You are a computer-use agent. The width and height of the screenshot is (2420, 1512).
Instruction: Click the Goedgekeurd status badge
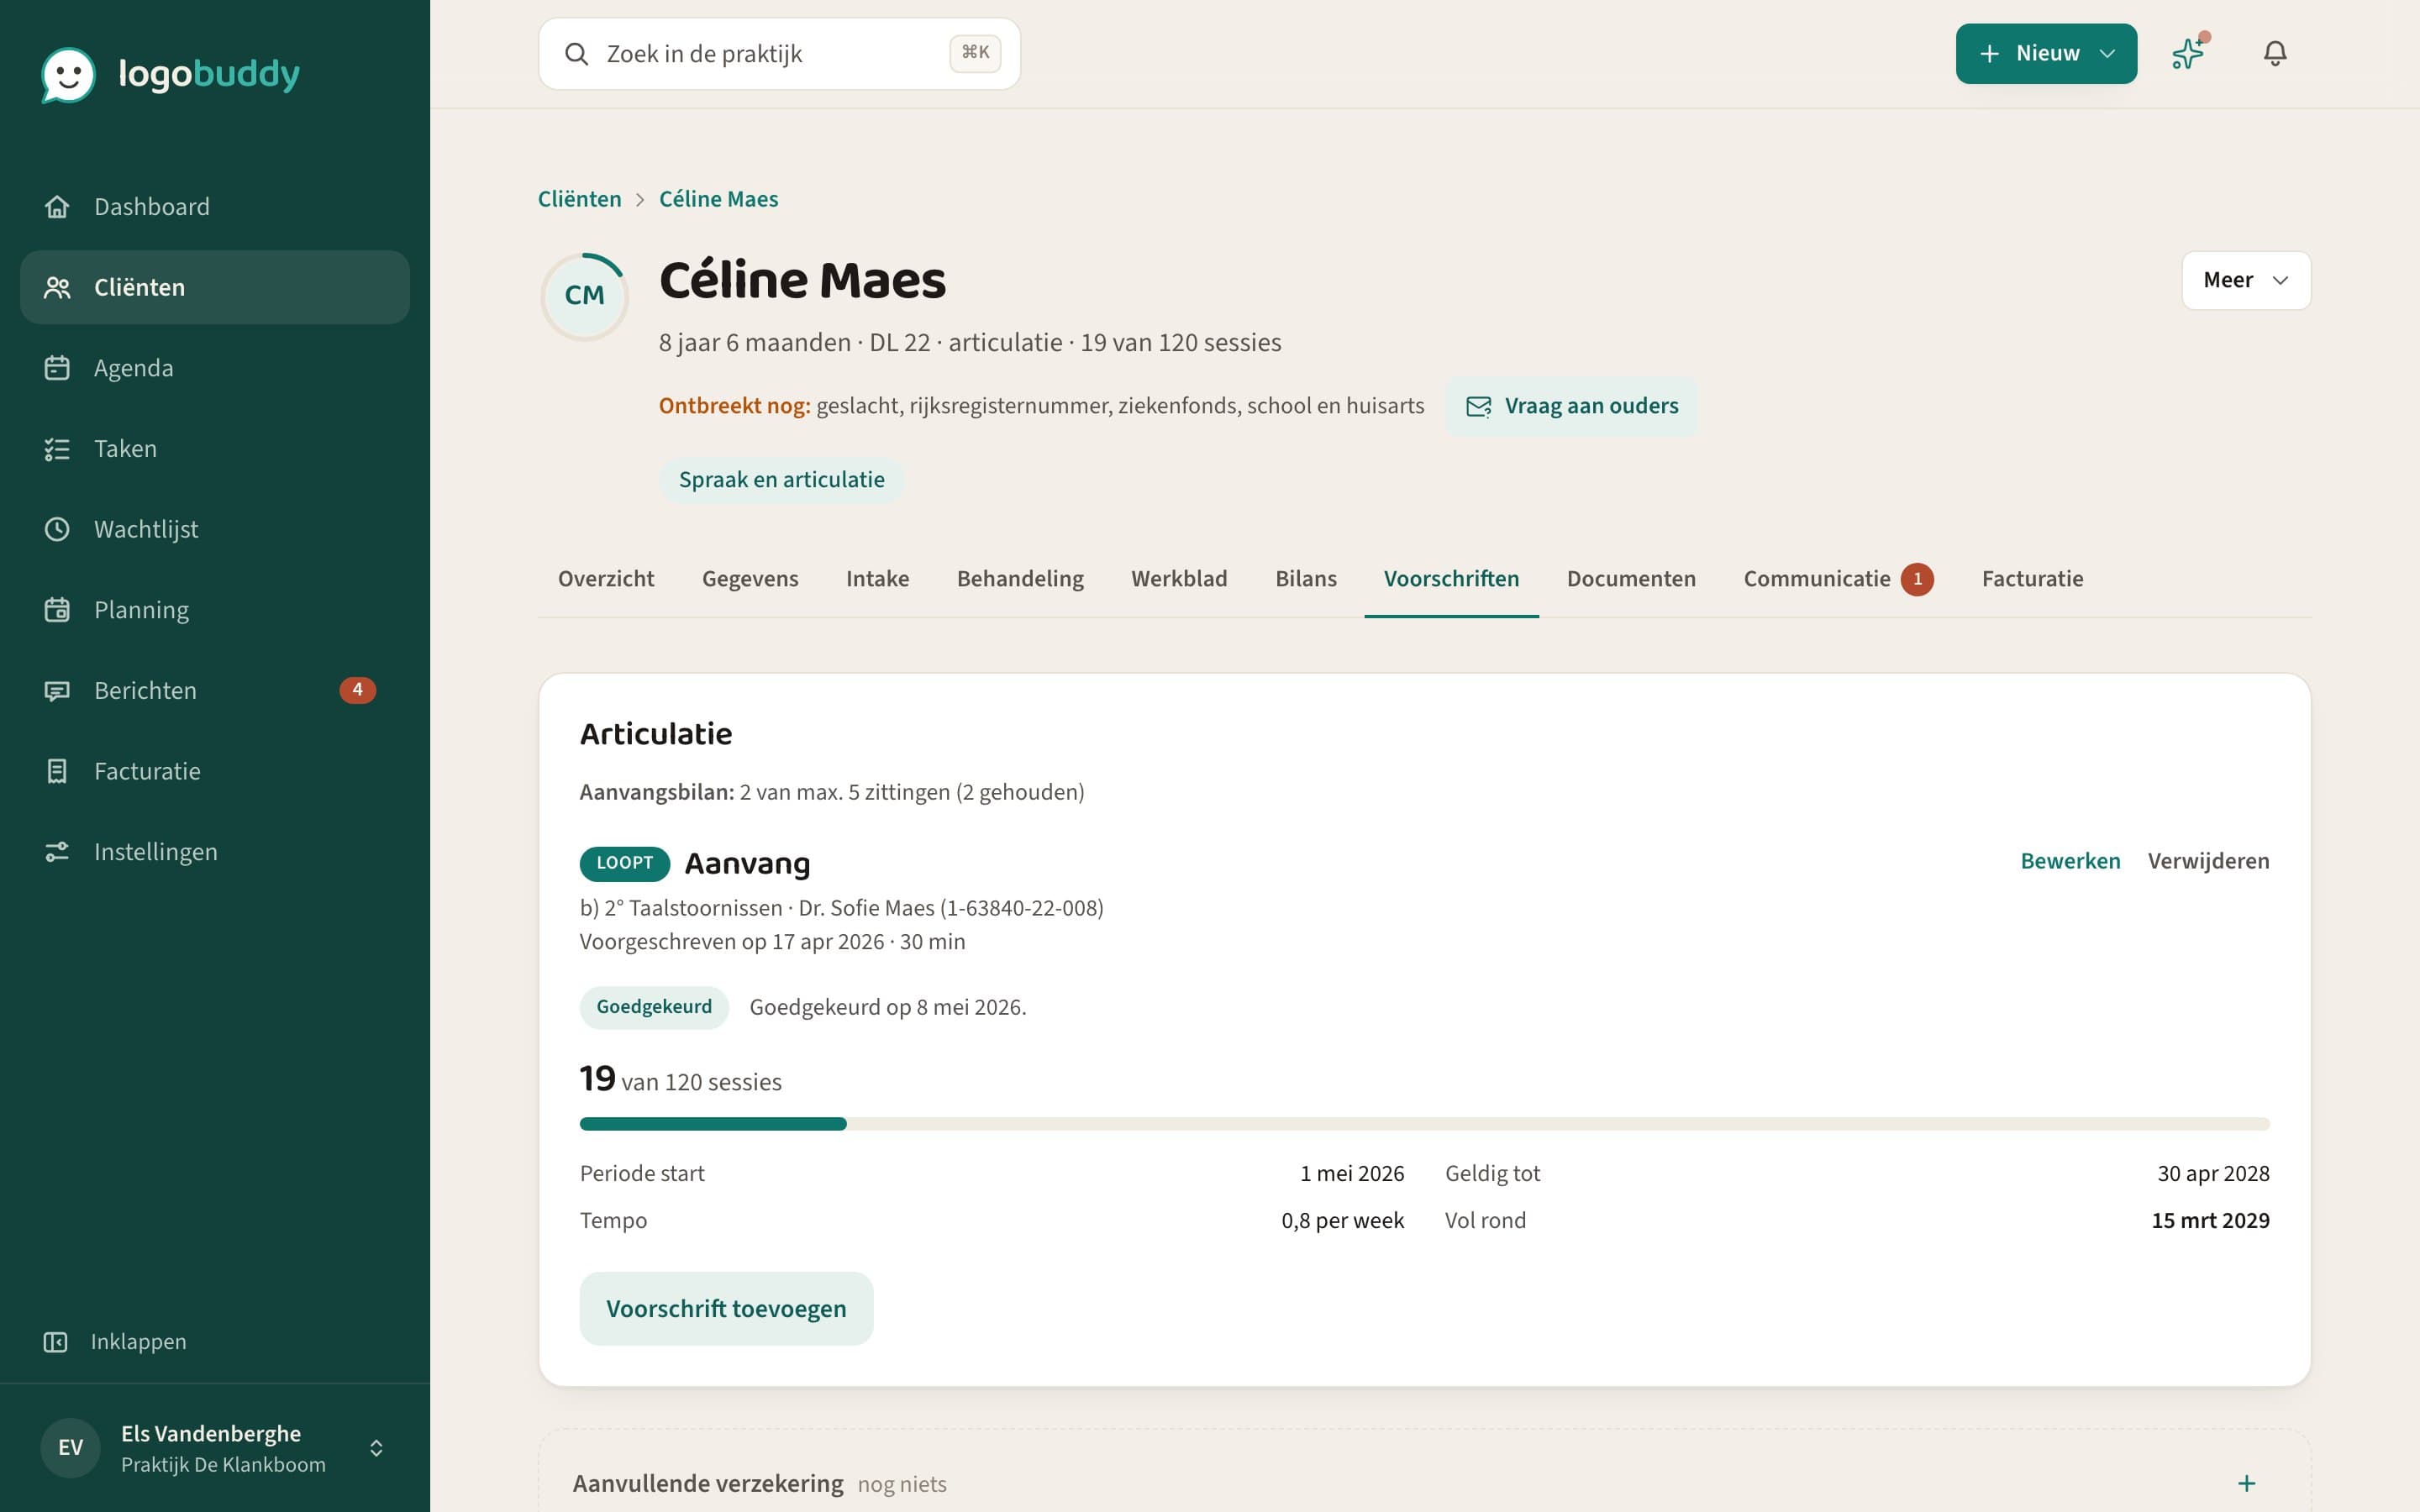pyautogui.click(x=654, y=1007)
